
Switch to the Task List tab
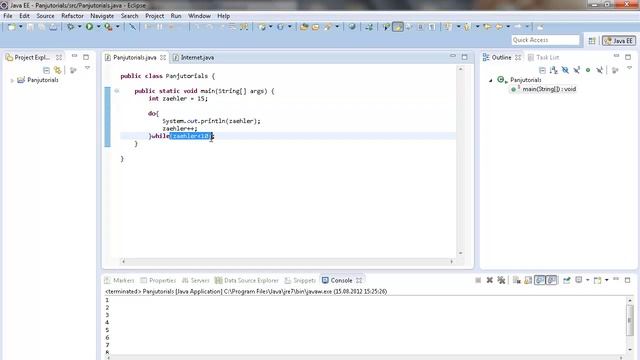point(543,58)
